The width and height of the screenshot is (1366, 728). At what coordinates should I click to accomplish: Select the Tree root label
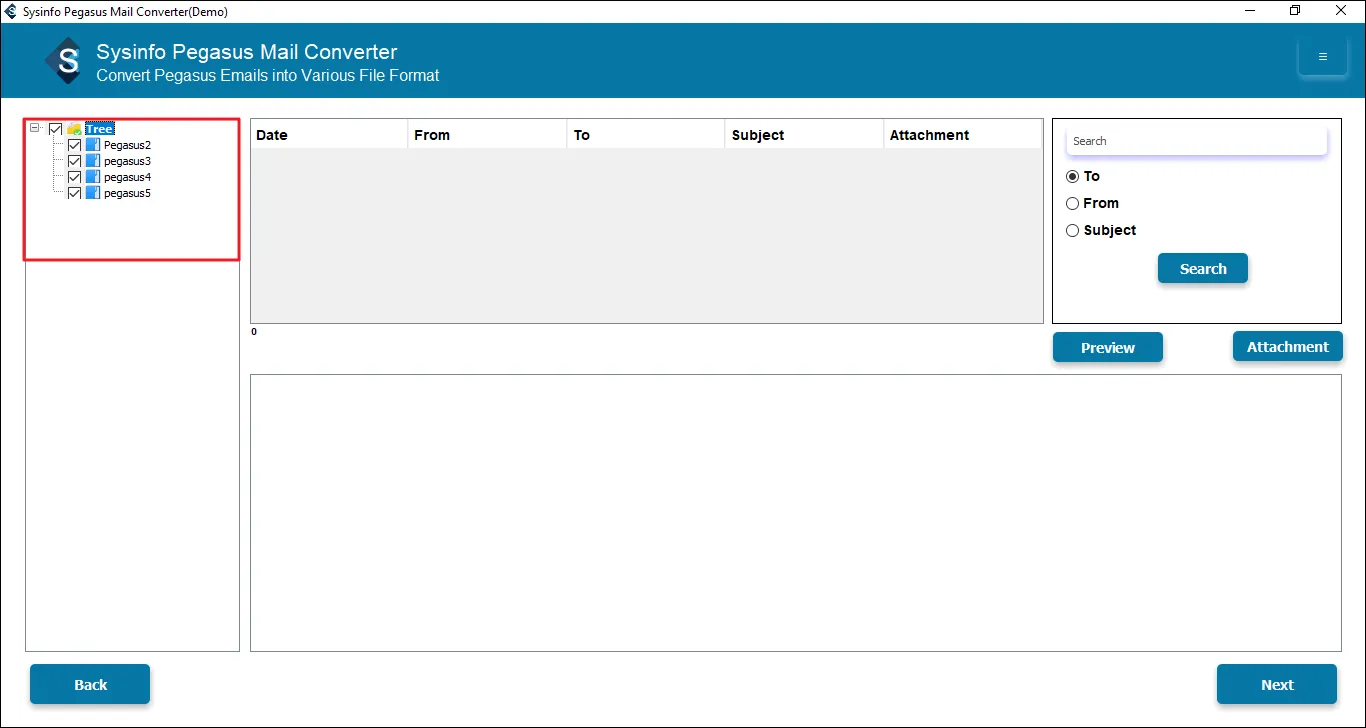(99, 129)
